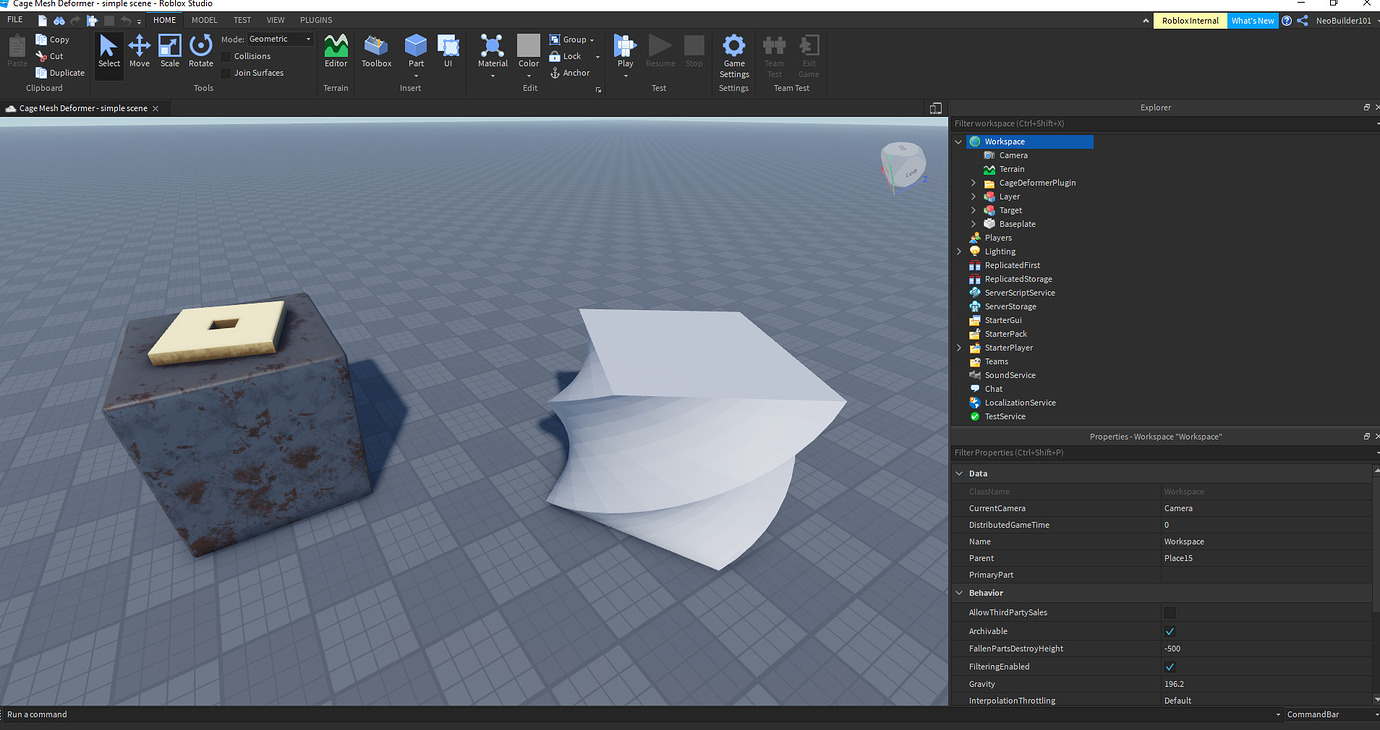The height and width of the screenshot is (730, 1380).
Task: Switch to the MODEL ribbon tab
Action: click(204, 19)
